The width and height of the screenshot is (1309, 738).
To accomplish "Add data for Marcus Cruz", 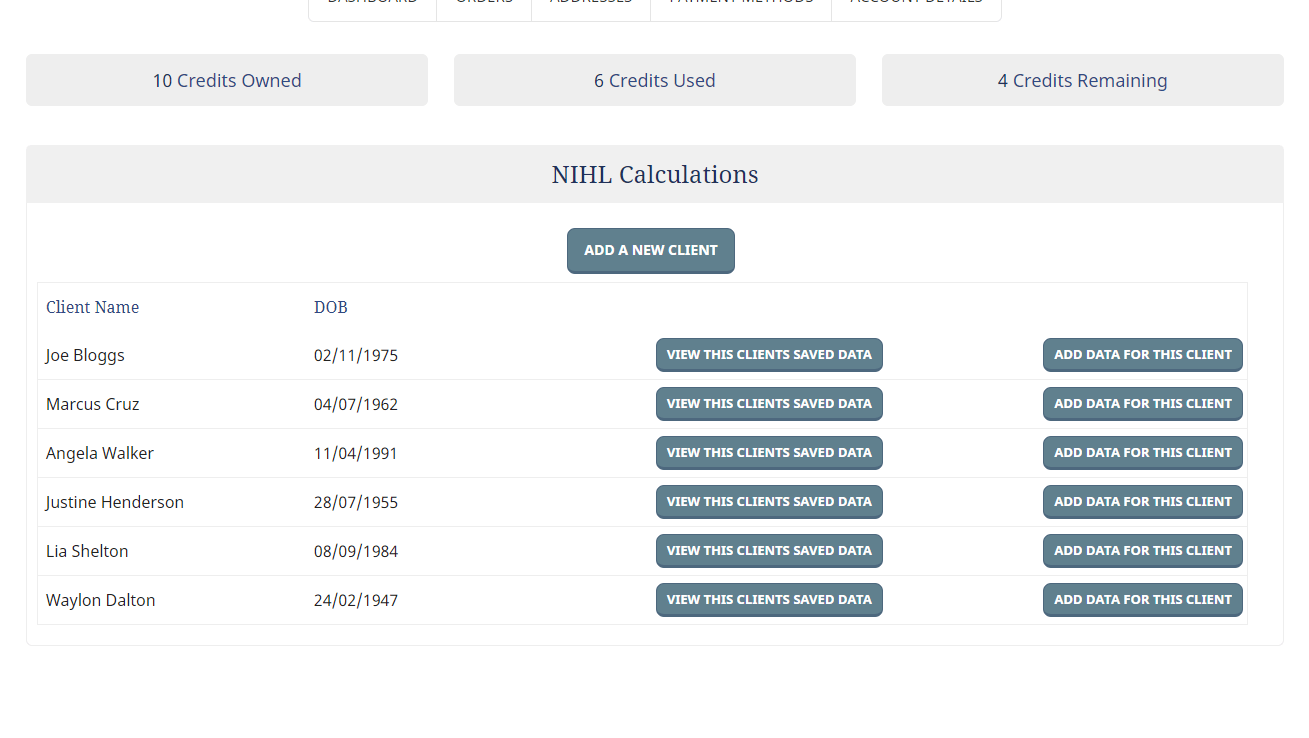I will 1142,404.
